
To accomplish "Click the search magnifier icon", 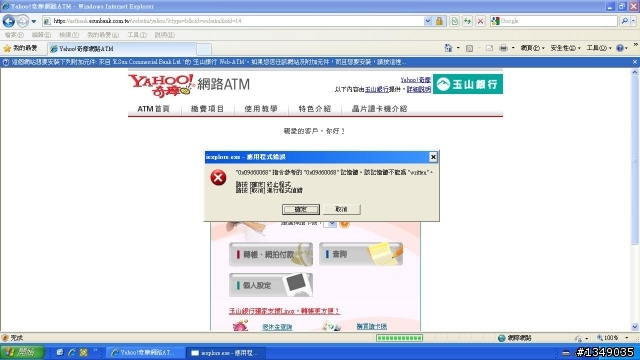I will [x=624, y=21].
